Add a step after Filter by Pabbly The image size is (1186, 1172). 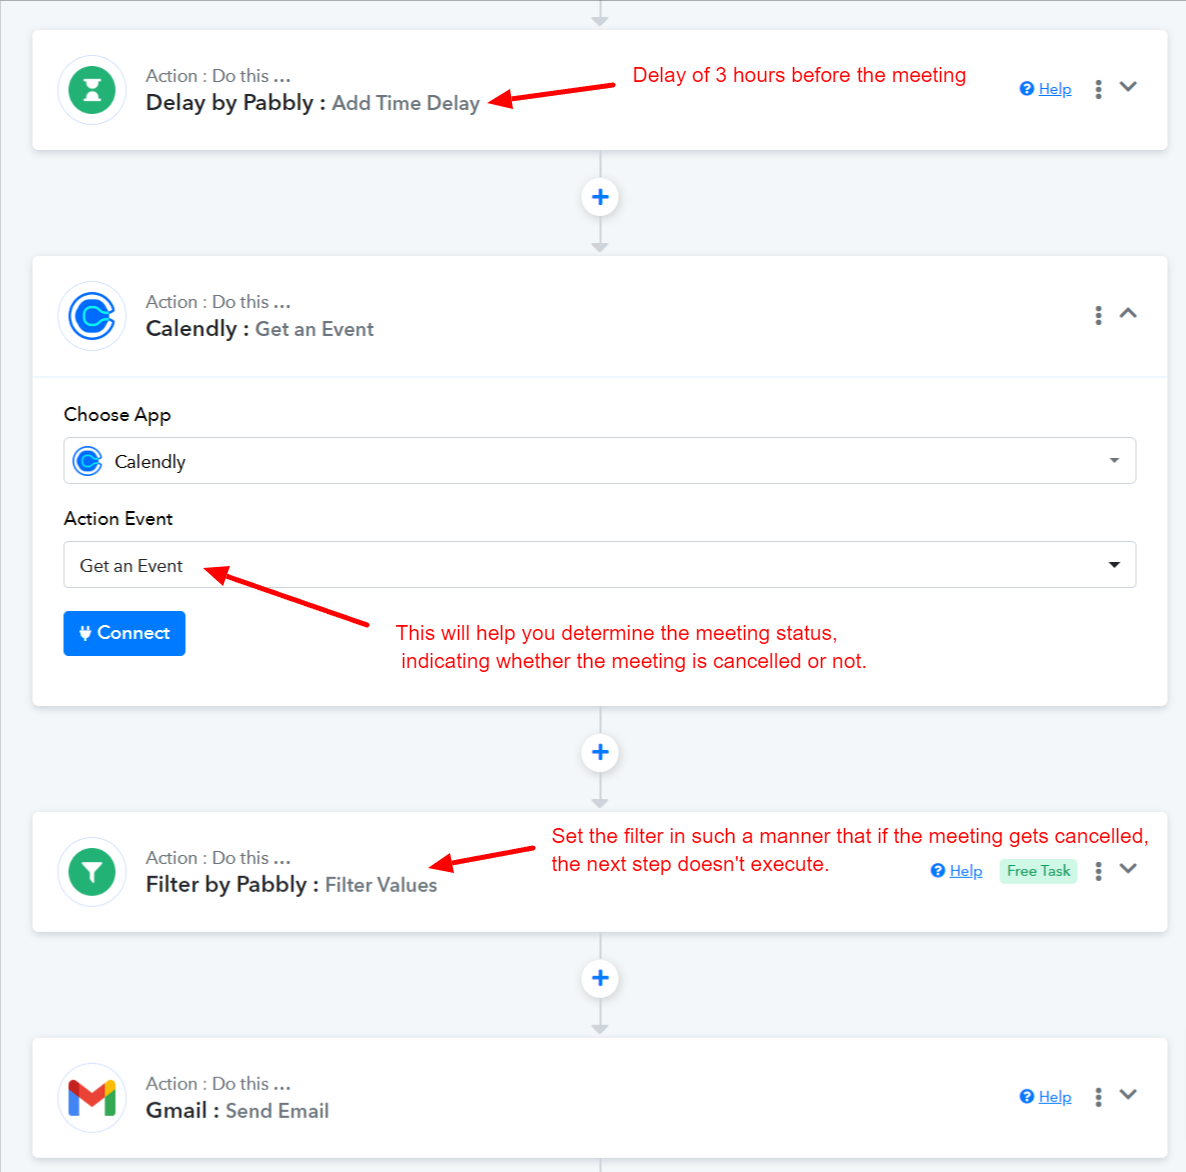point(600,978)
